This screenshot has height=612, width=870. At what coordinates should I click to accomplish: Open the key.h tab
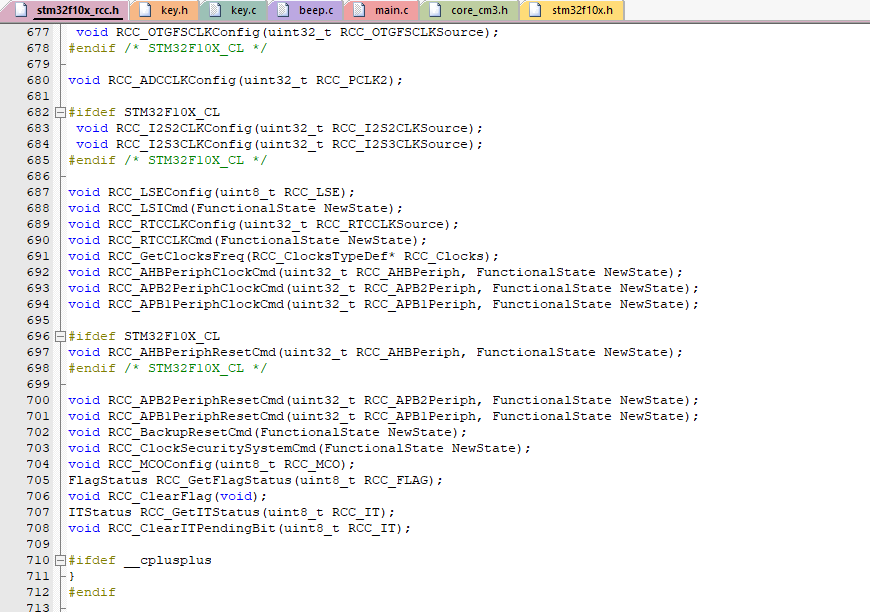click(x=164, y=11)
